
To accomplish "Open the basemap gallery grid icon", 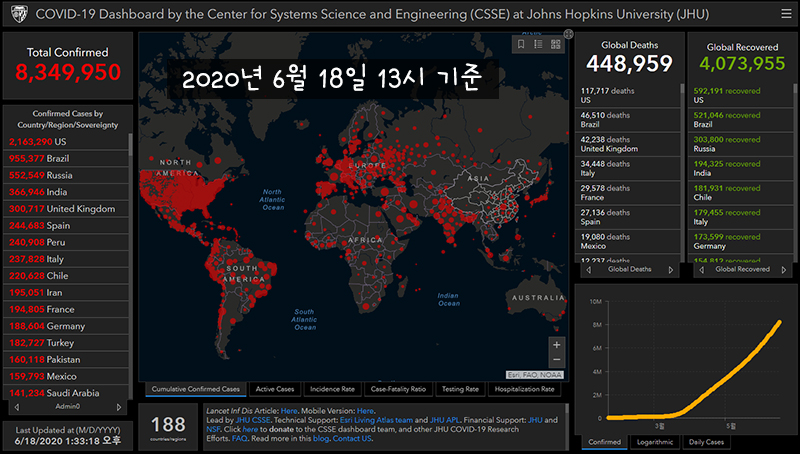I will pos(556,44).
